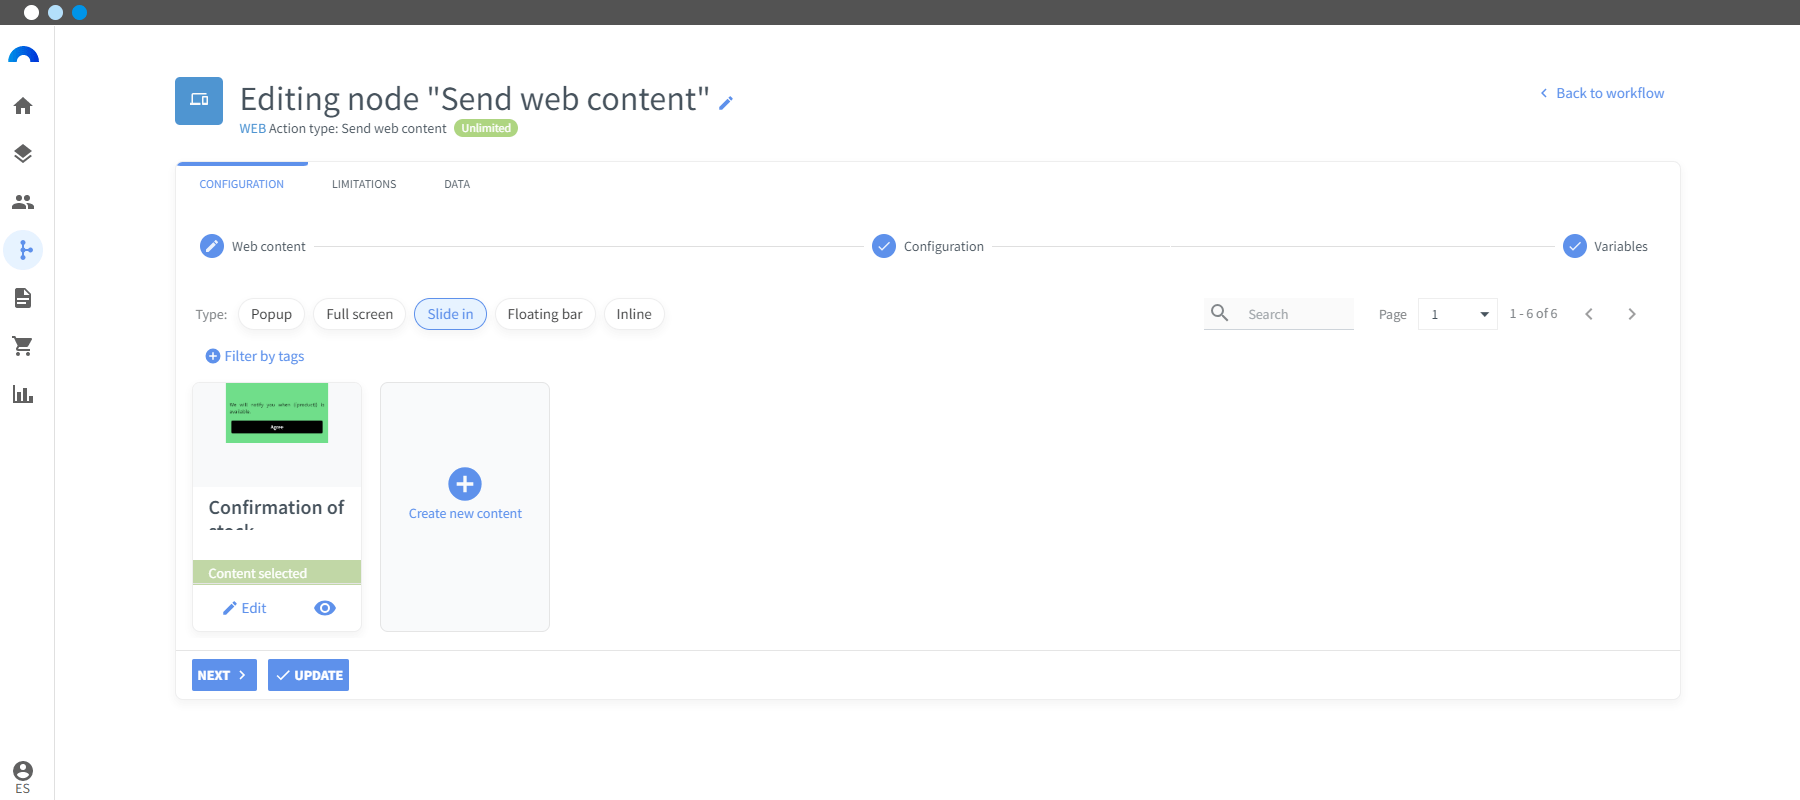Click the plus icon to create content
Viewport: 1800px width, 800px height.
pos(465,484)
